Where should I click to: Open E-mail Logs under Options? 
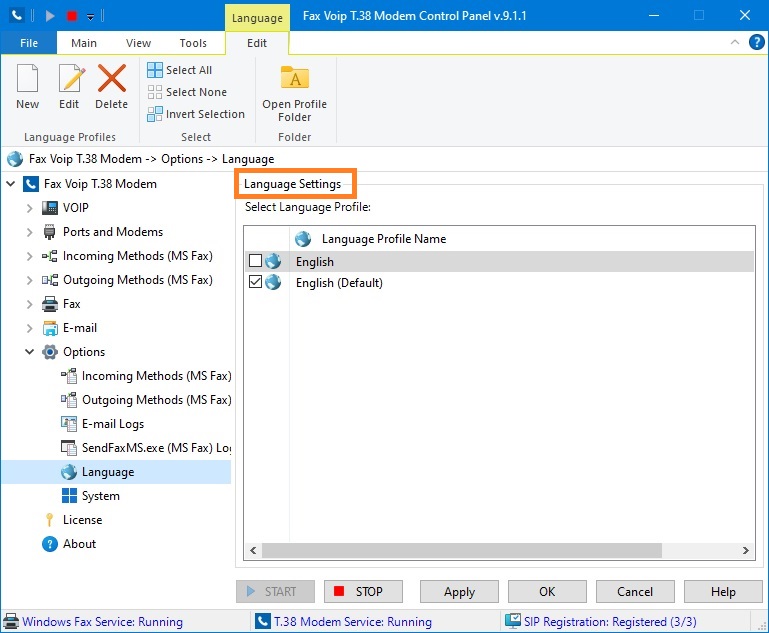coord(103,424)
